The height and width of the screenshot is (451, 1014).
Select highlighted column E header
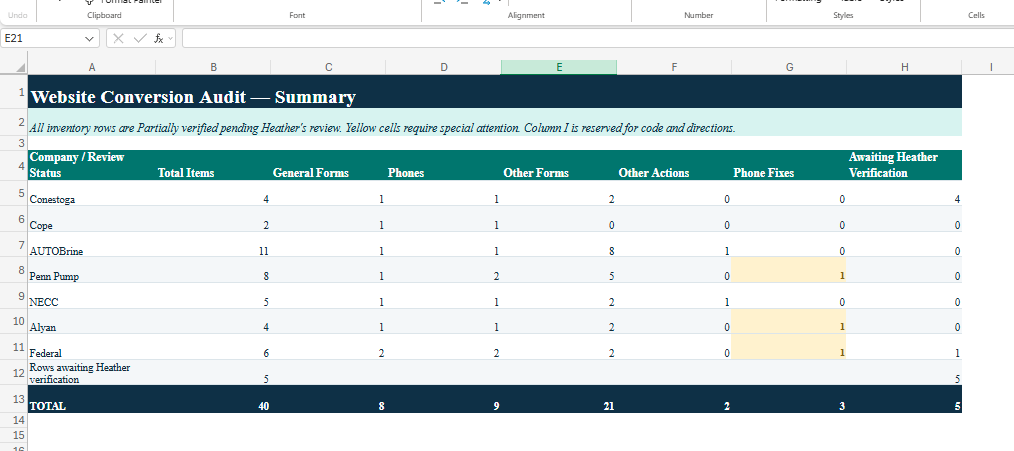click(x=559, y=67)
